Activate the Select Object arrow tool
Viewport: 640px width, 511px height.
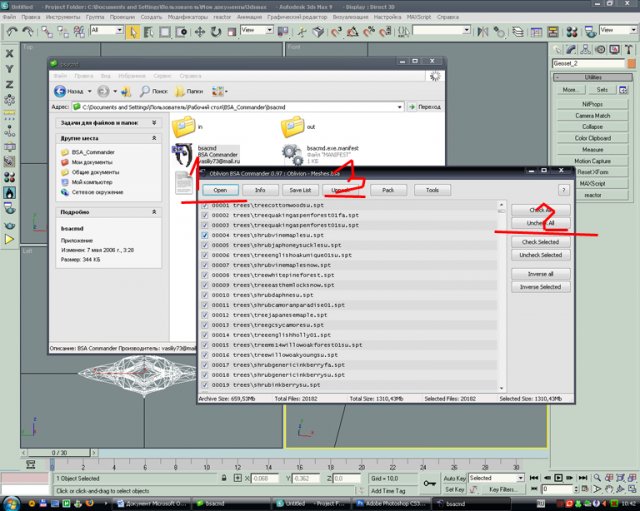point(132,31)
